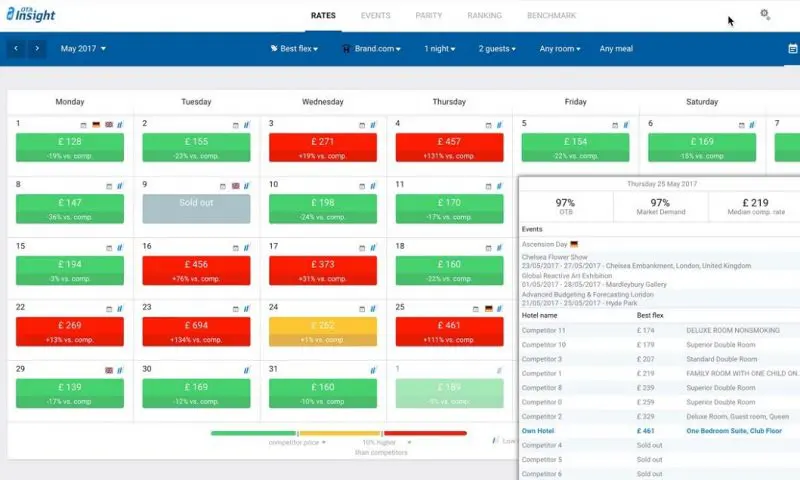Click the events calendar icon on day 8
Screen dimensions: 800x480
pos(109,186)
